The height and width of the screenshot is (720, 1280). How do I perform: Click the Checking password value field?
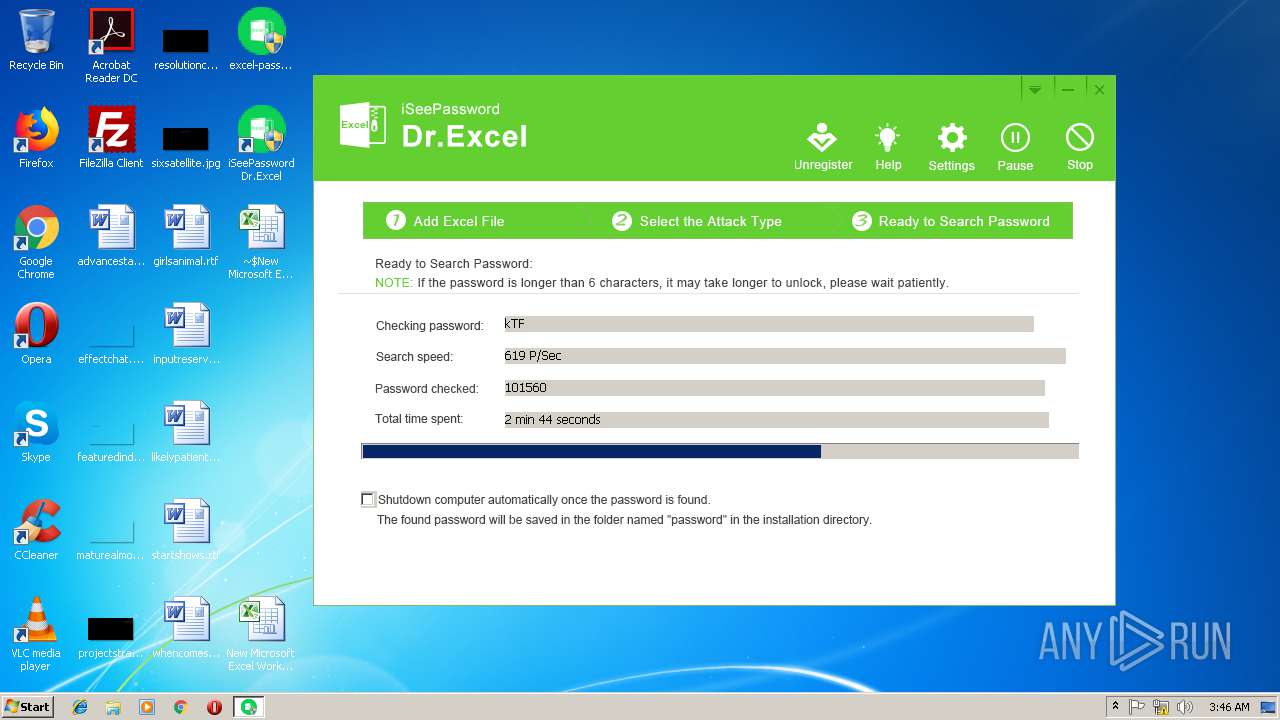click(x=768, y=324)
